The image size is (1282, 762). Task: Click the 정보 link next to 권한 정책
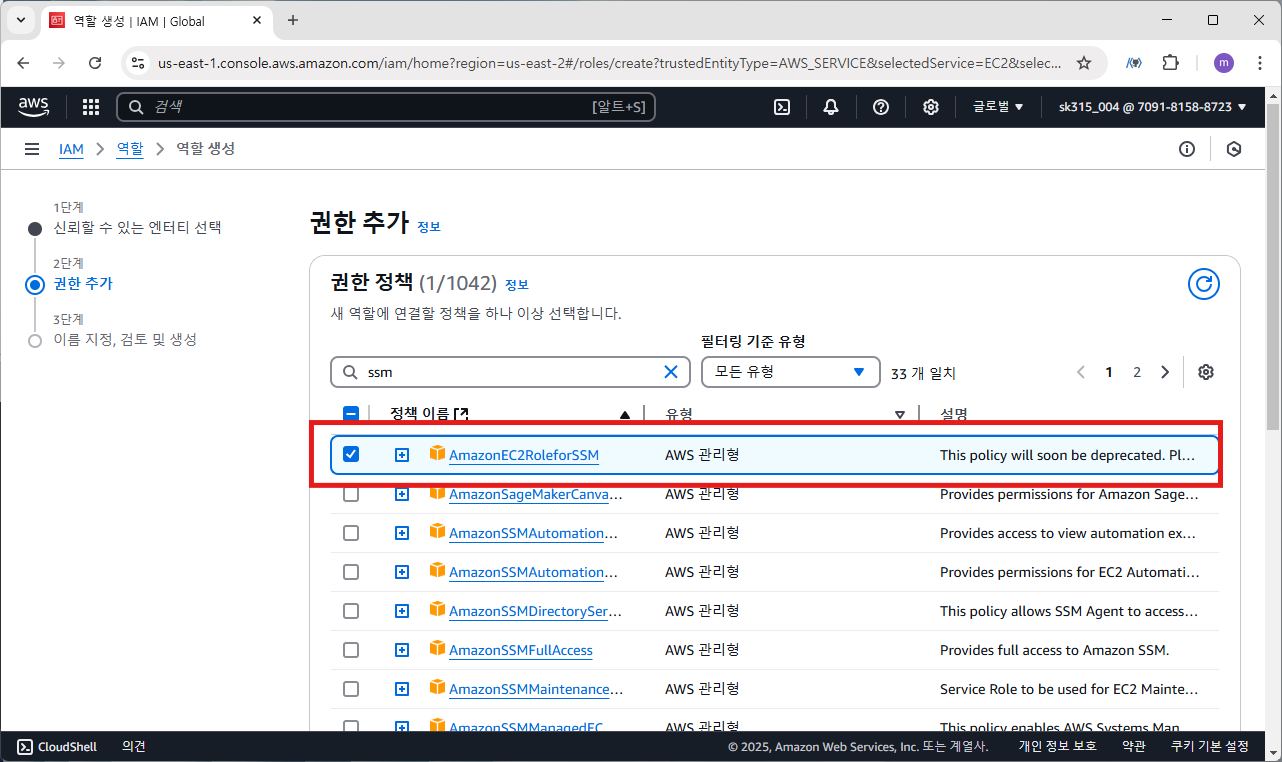(517, 284)
